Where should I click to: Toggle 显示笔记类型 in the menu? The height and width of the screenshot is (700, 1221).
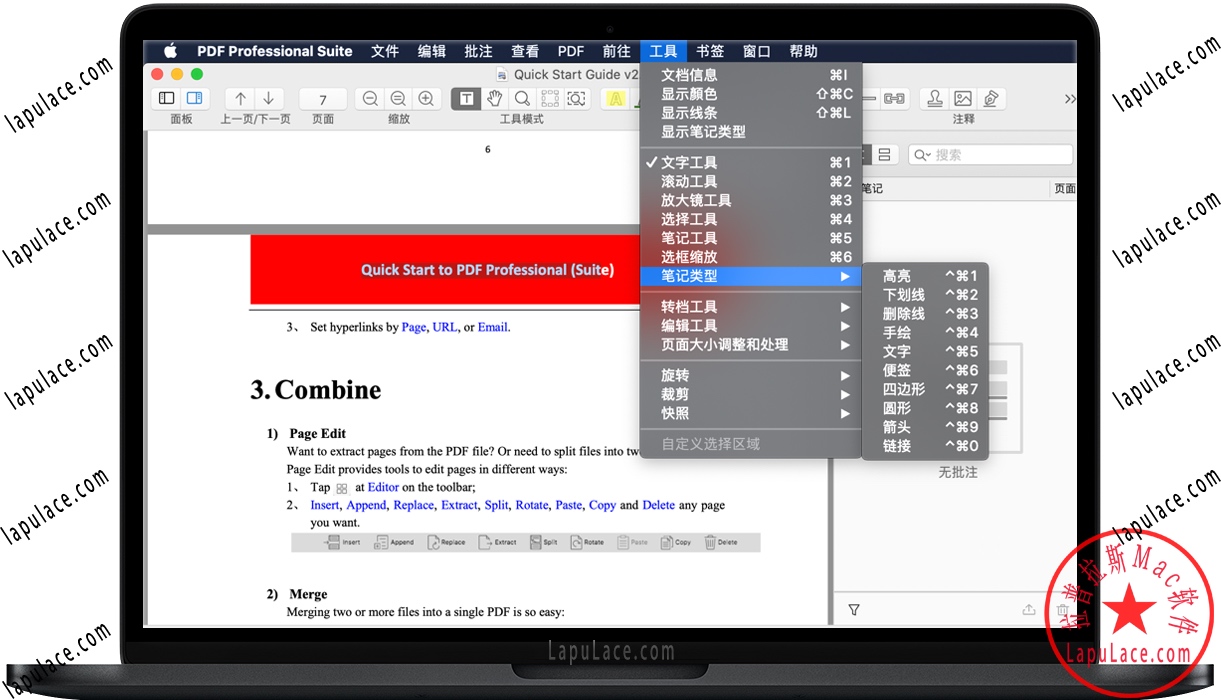pos(751,132)
